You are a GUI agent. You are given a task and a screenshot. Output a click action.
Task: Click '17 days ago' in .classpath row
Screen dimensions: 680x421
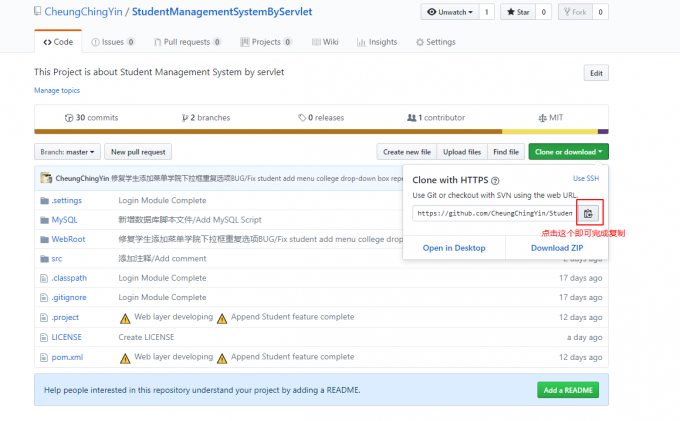point(580,278)
